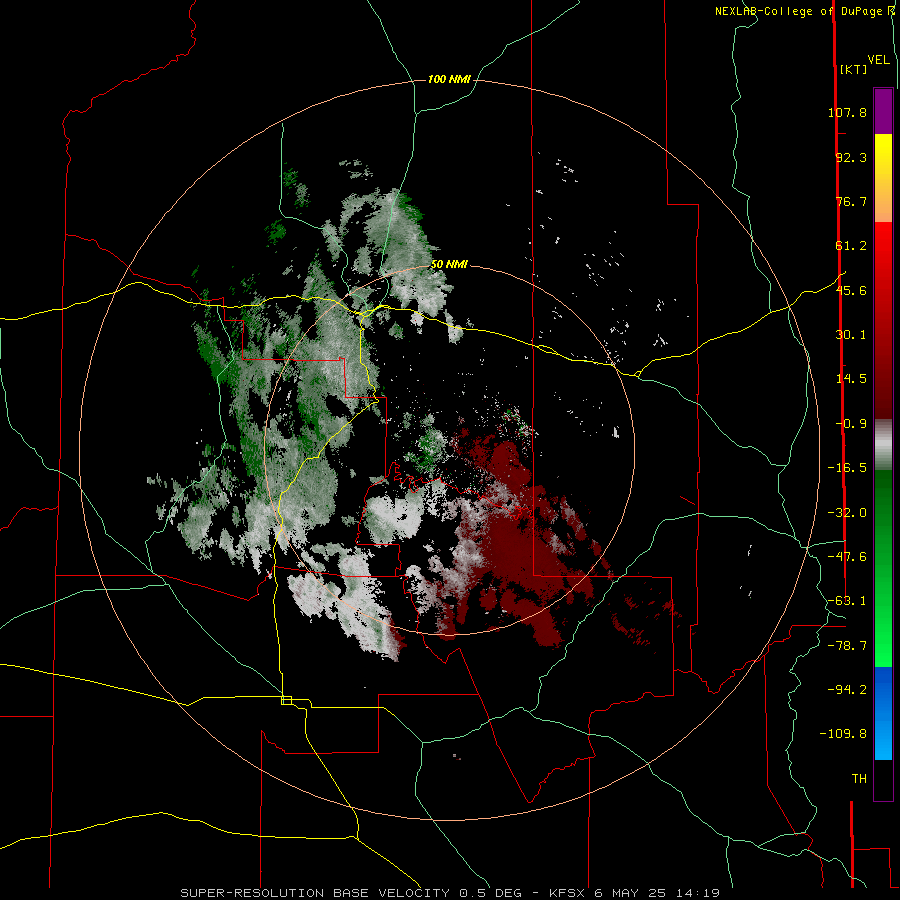Viewport: 900px width, 900px height.
Task: Pick the purple segment of velocity color bar
Action: (883, 111)
